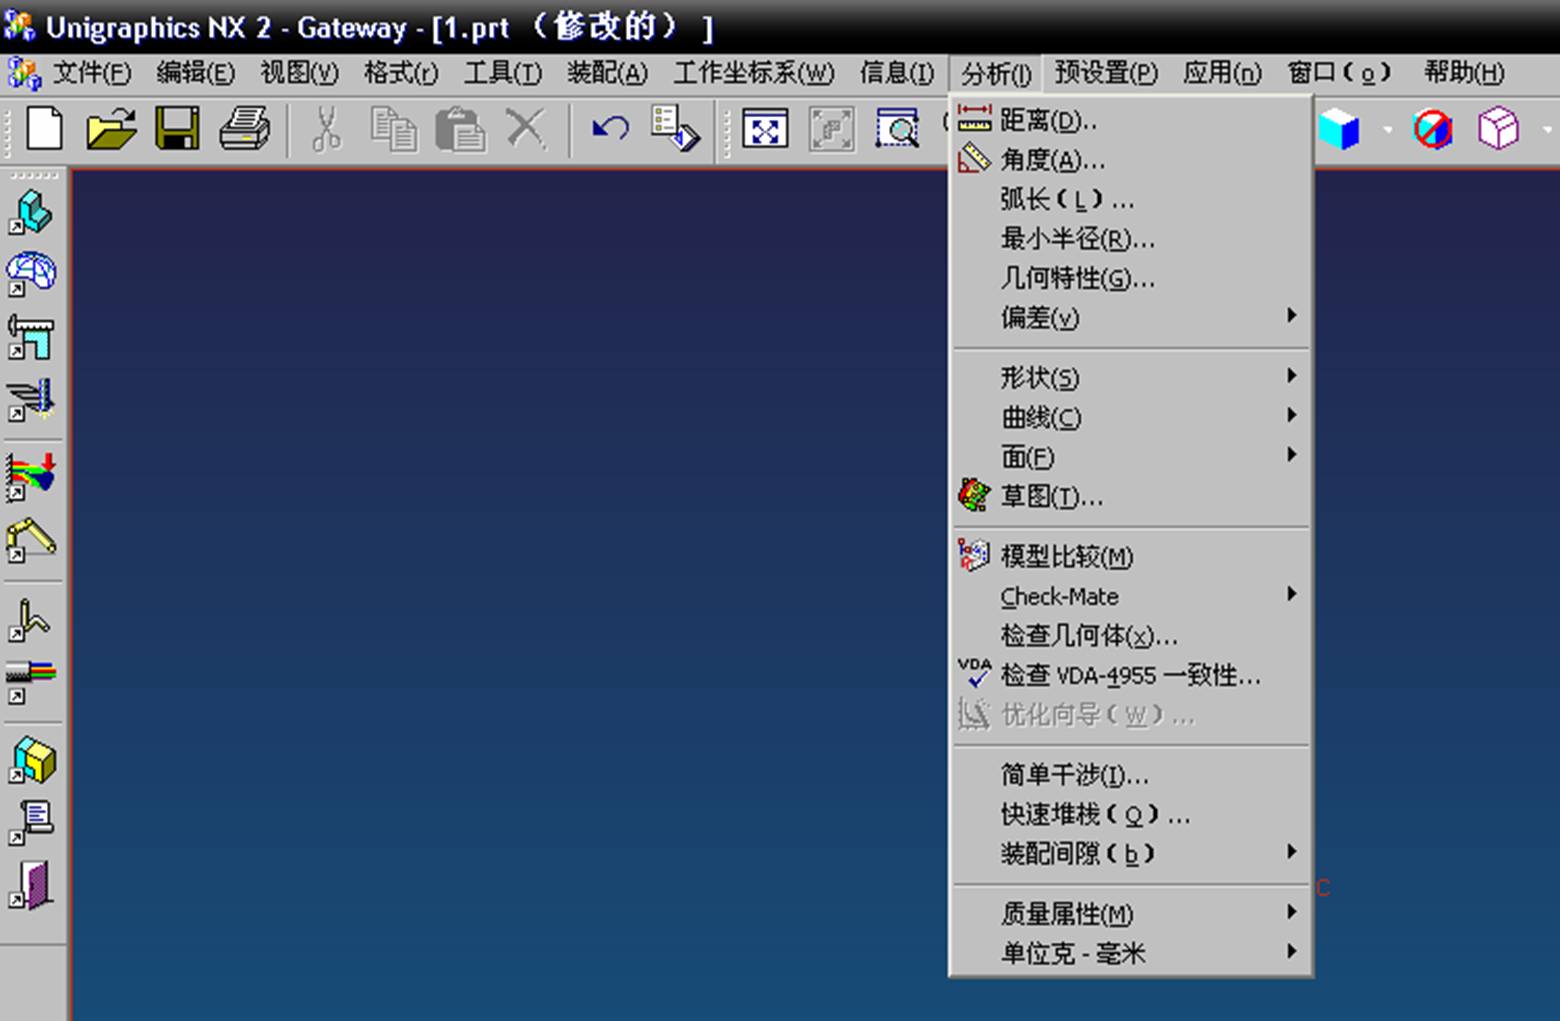Viewport: 1560px width, 1021px height.
Task: Open the 窗口(O) menu
Action: point(1339,73)
